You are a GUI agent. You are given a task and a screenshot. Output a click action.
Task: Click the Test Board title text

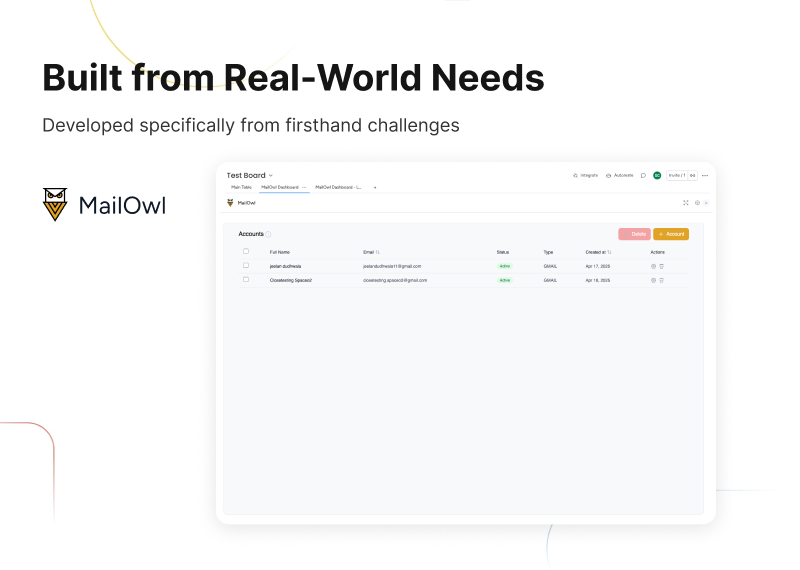tap(246, 176)
